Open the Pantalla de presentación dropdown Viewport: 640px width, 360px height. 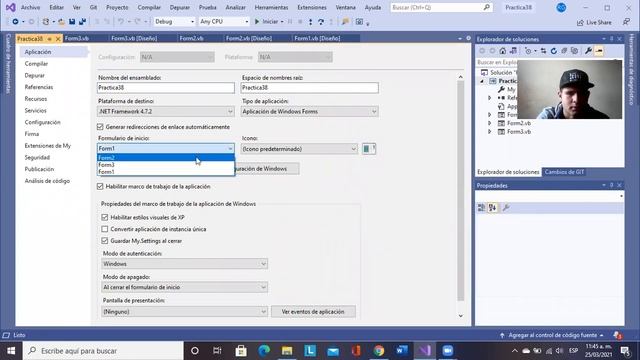pyautogui.click(x=184, y=312)
